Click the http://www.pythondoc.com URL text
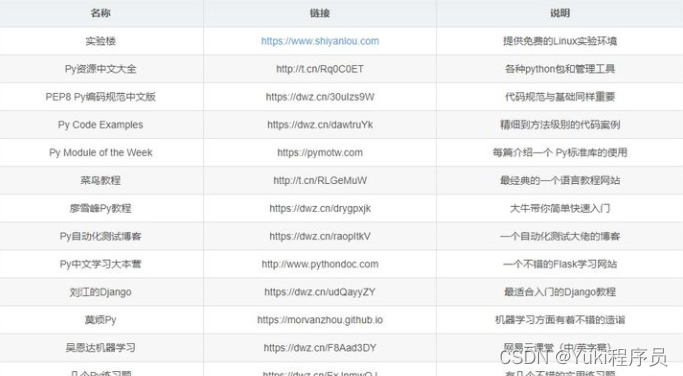The width and height of the screenshot is (683, 376). coord(320,264)
